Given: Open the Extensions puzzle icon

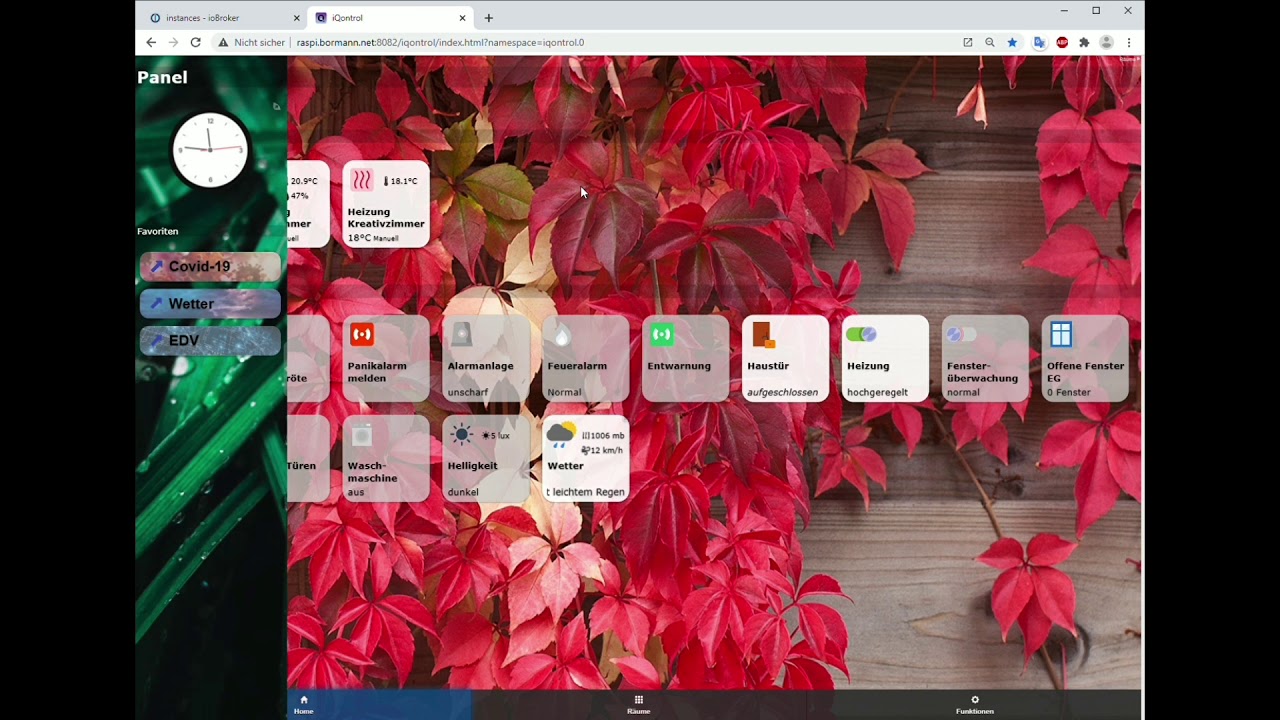Looking at the screenshot, I should pyautogui.click(x=1084, y=43).
